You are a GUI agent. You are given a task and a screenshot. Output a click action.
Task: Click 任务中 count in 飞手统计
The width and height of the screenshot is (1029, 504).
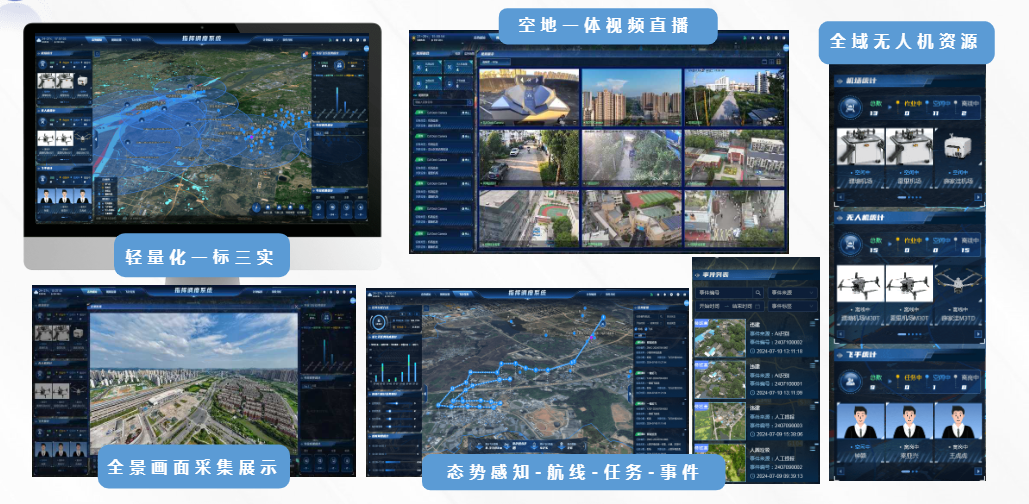(x=909, y=387)
